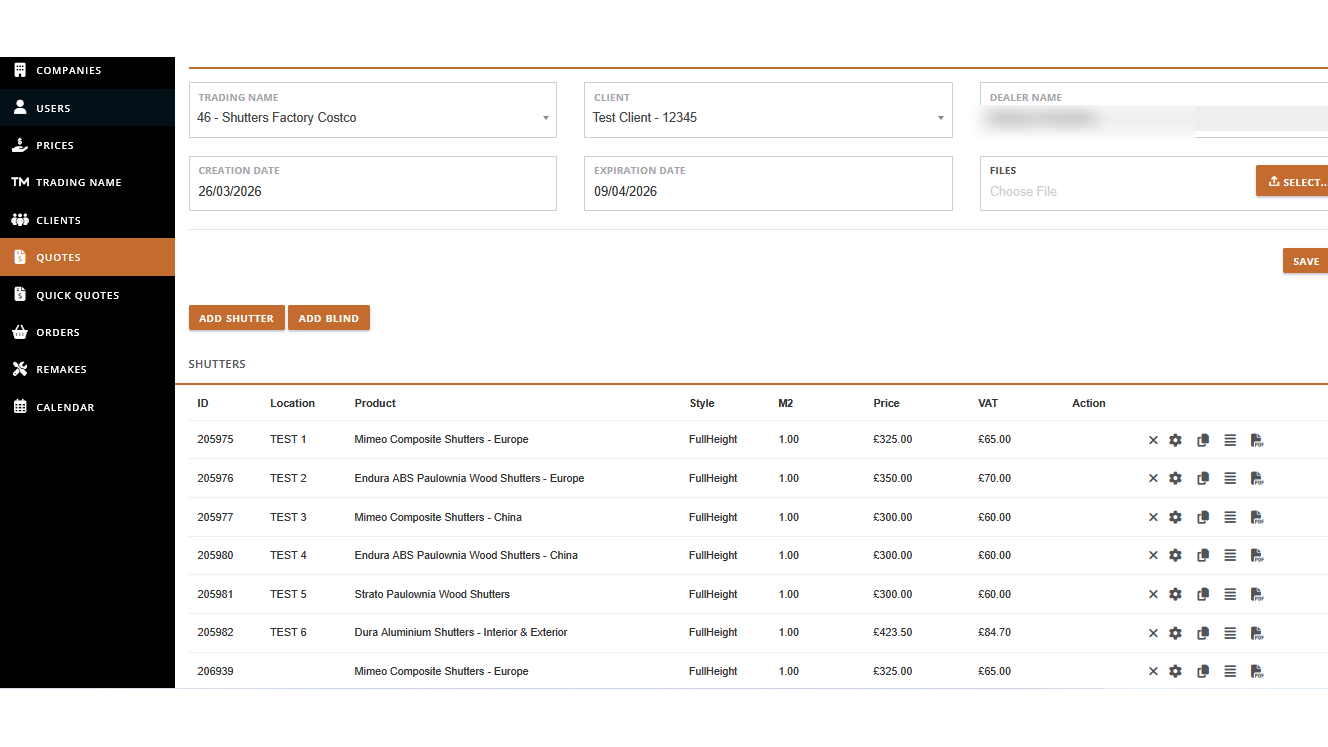
Task: Select price cell £350.00
Action: 893,479
